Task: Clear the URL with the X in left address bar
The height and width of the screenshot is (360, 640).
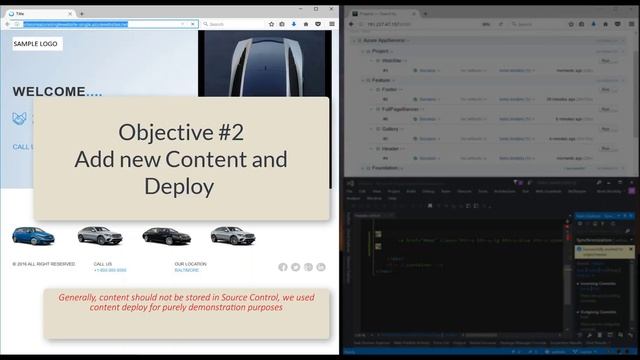Action: click(193, 24)
